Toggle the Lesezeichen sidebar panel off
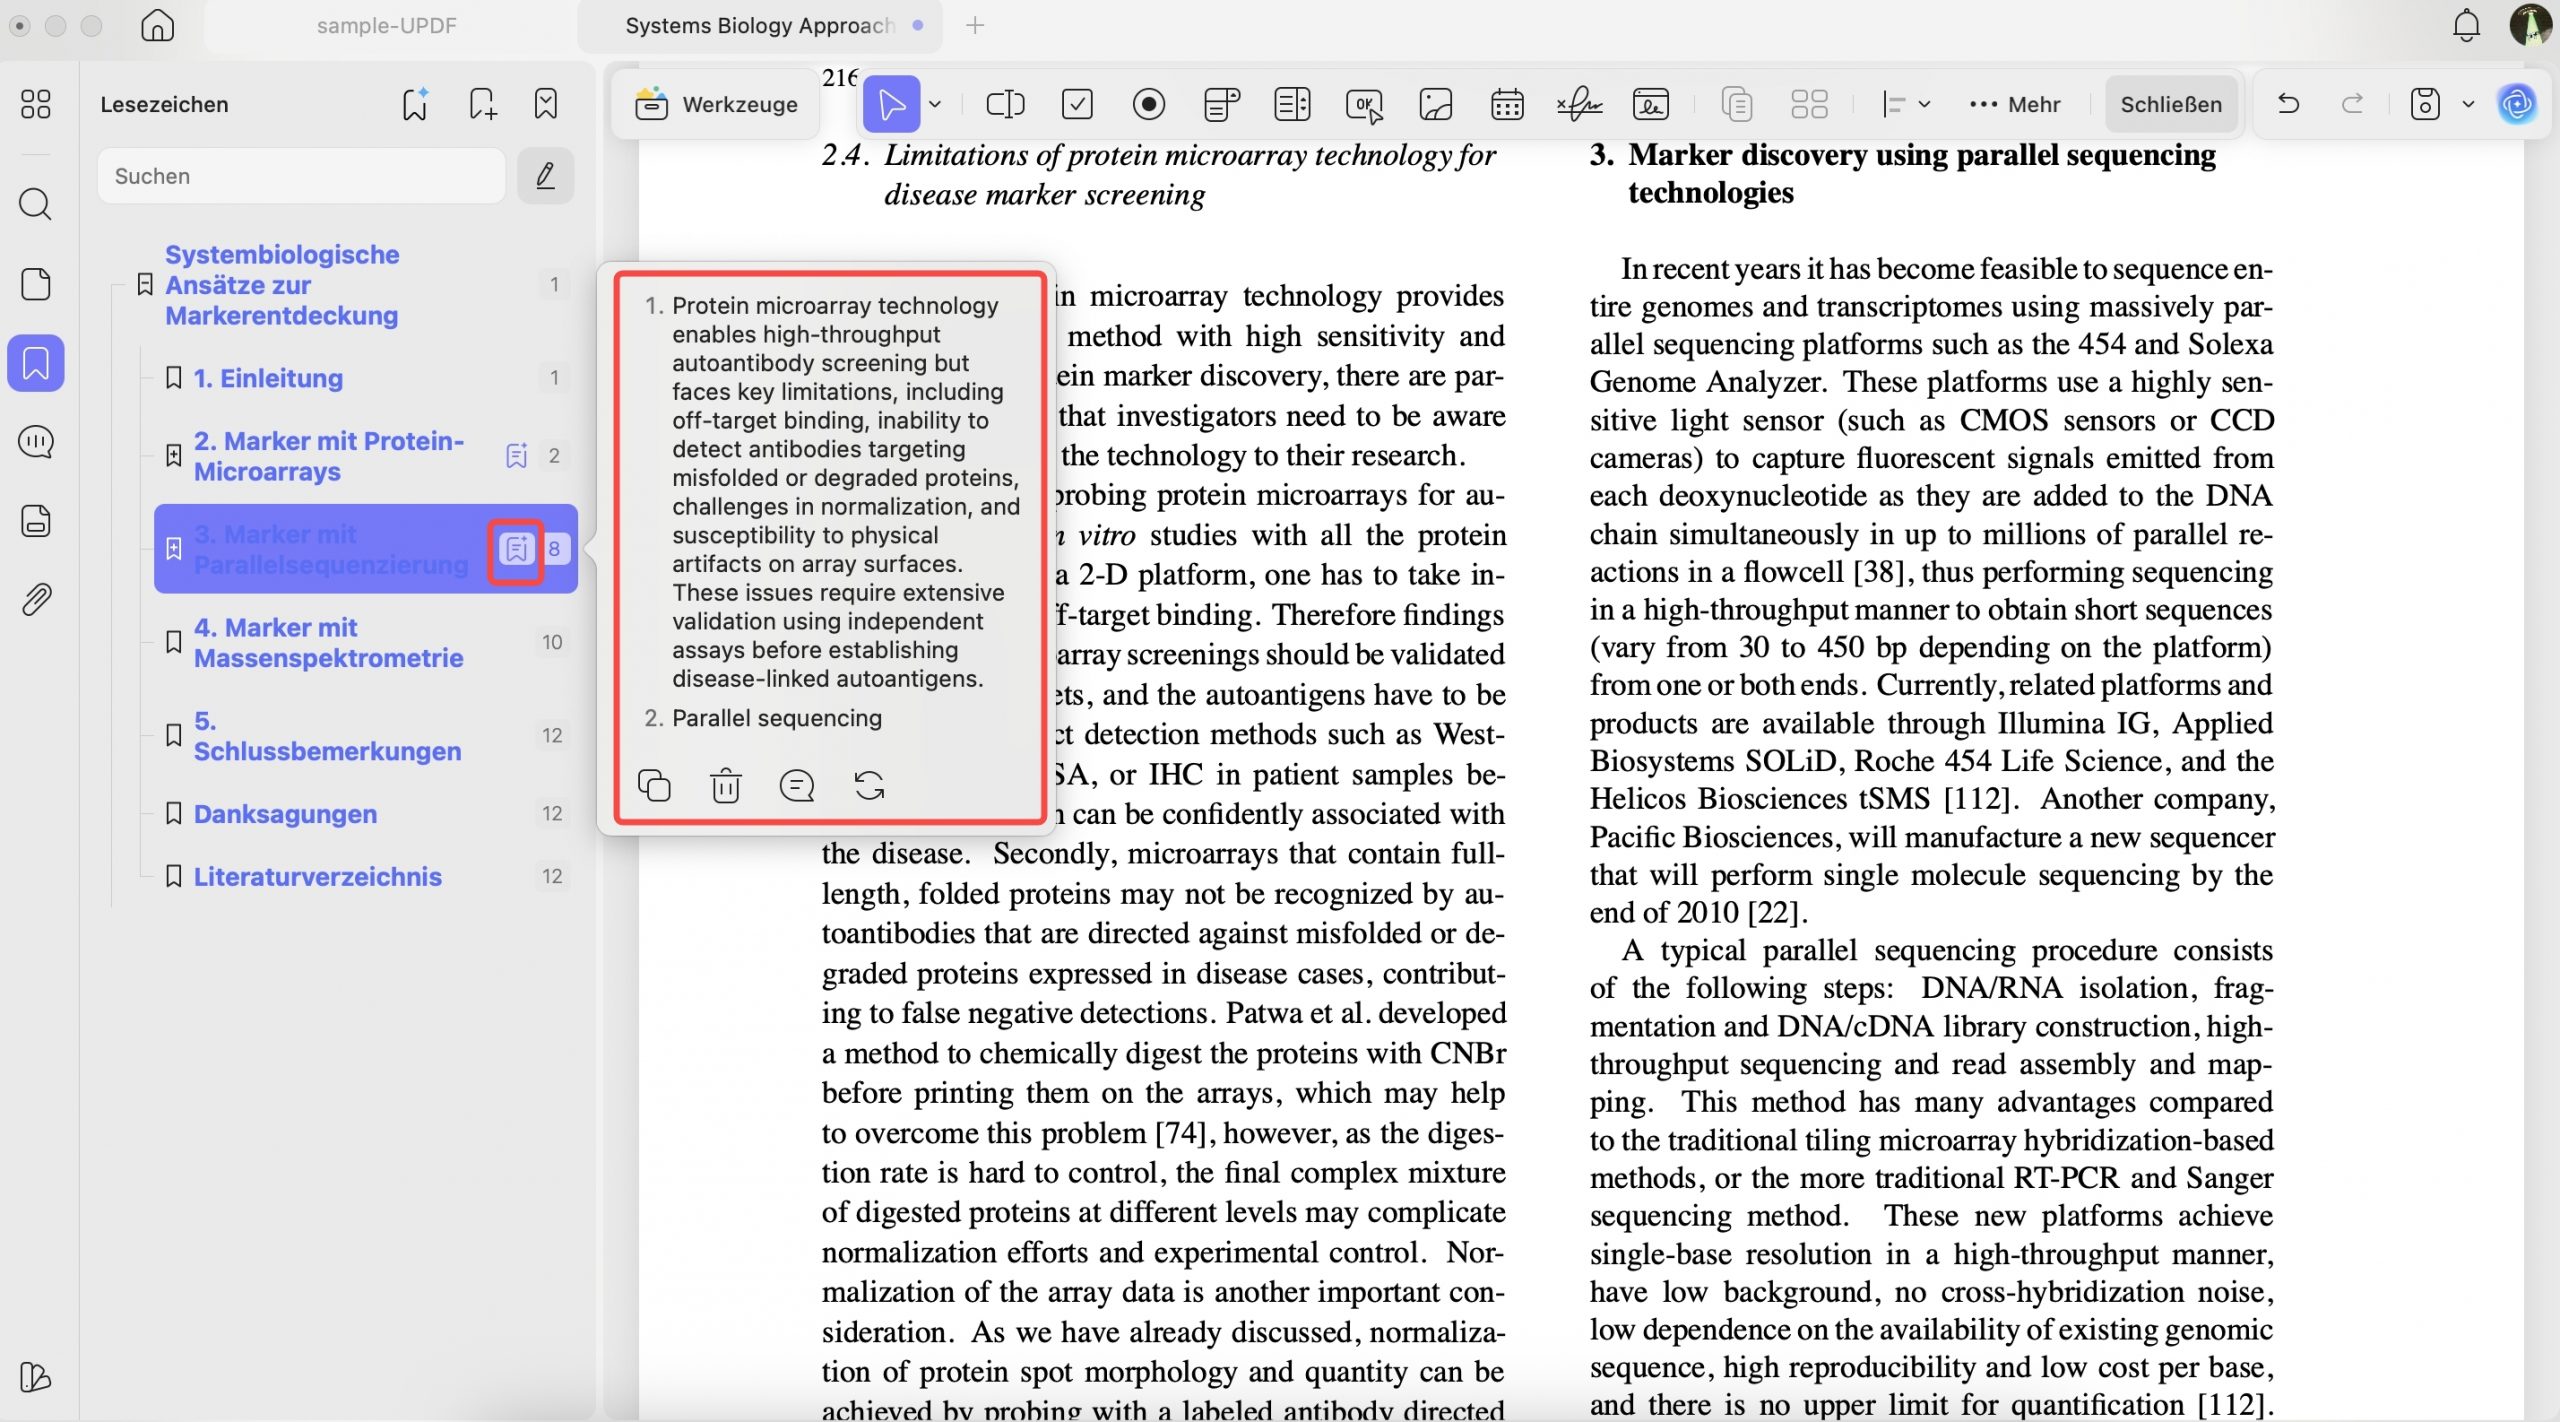The image size is (2560, 1422). (36, 362)
